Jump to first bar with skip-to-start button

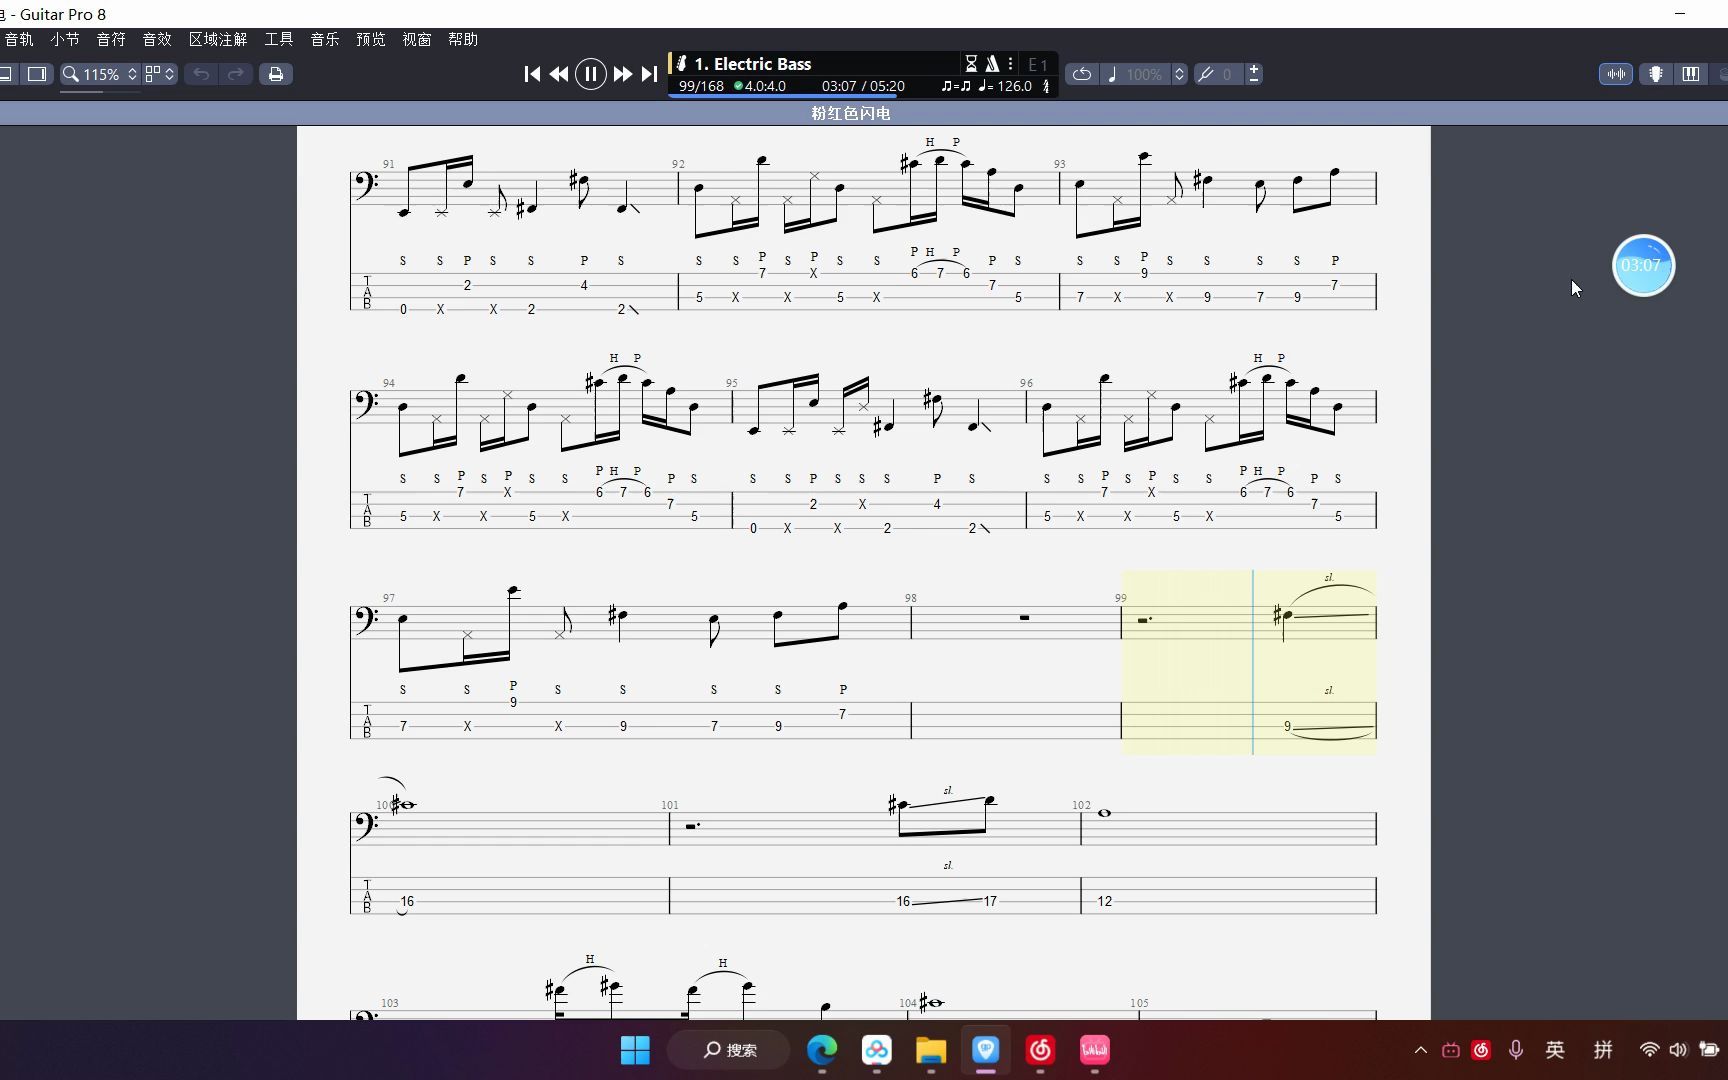(x=532, y=74)
